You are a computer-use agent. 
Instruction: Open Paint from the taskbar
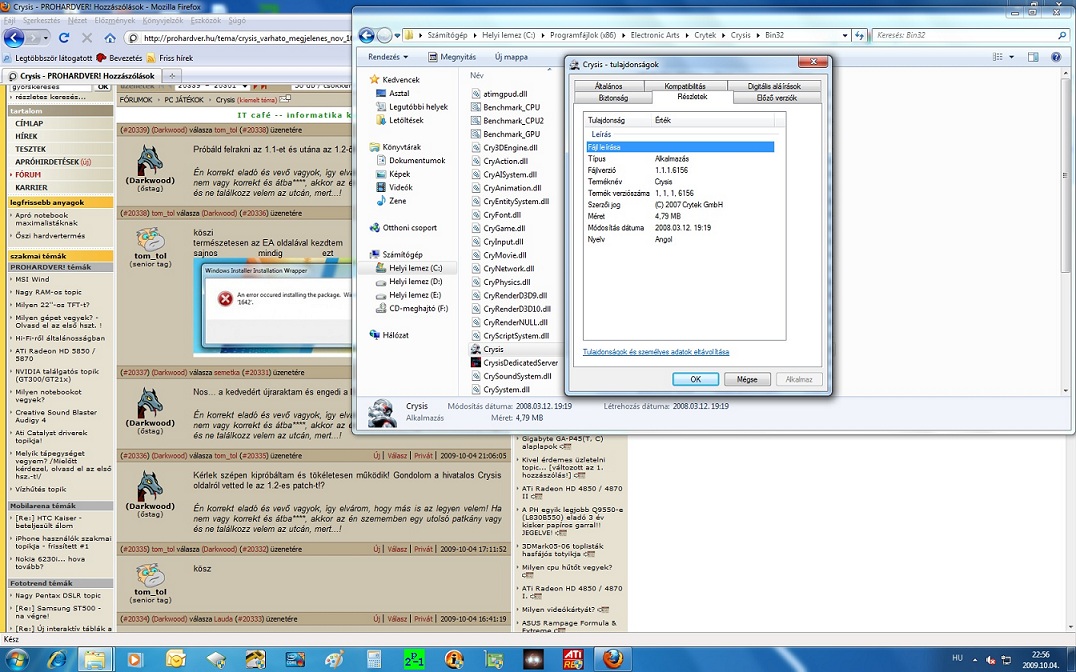click(x=334, y=659)
